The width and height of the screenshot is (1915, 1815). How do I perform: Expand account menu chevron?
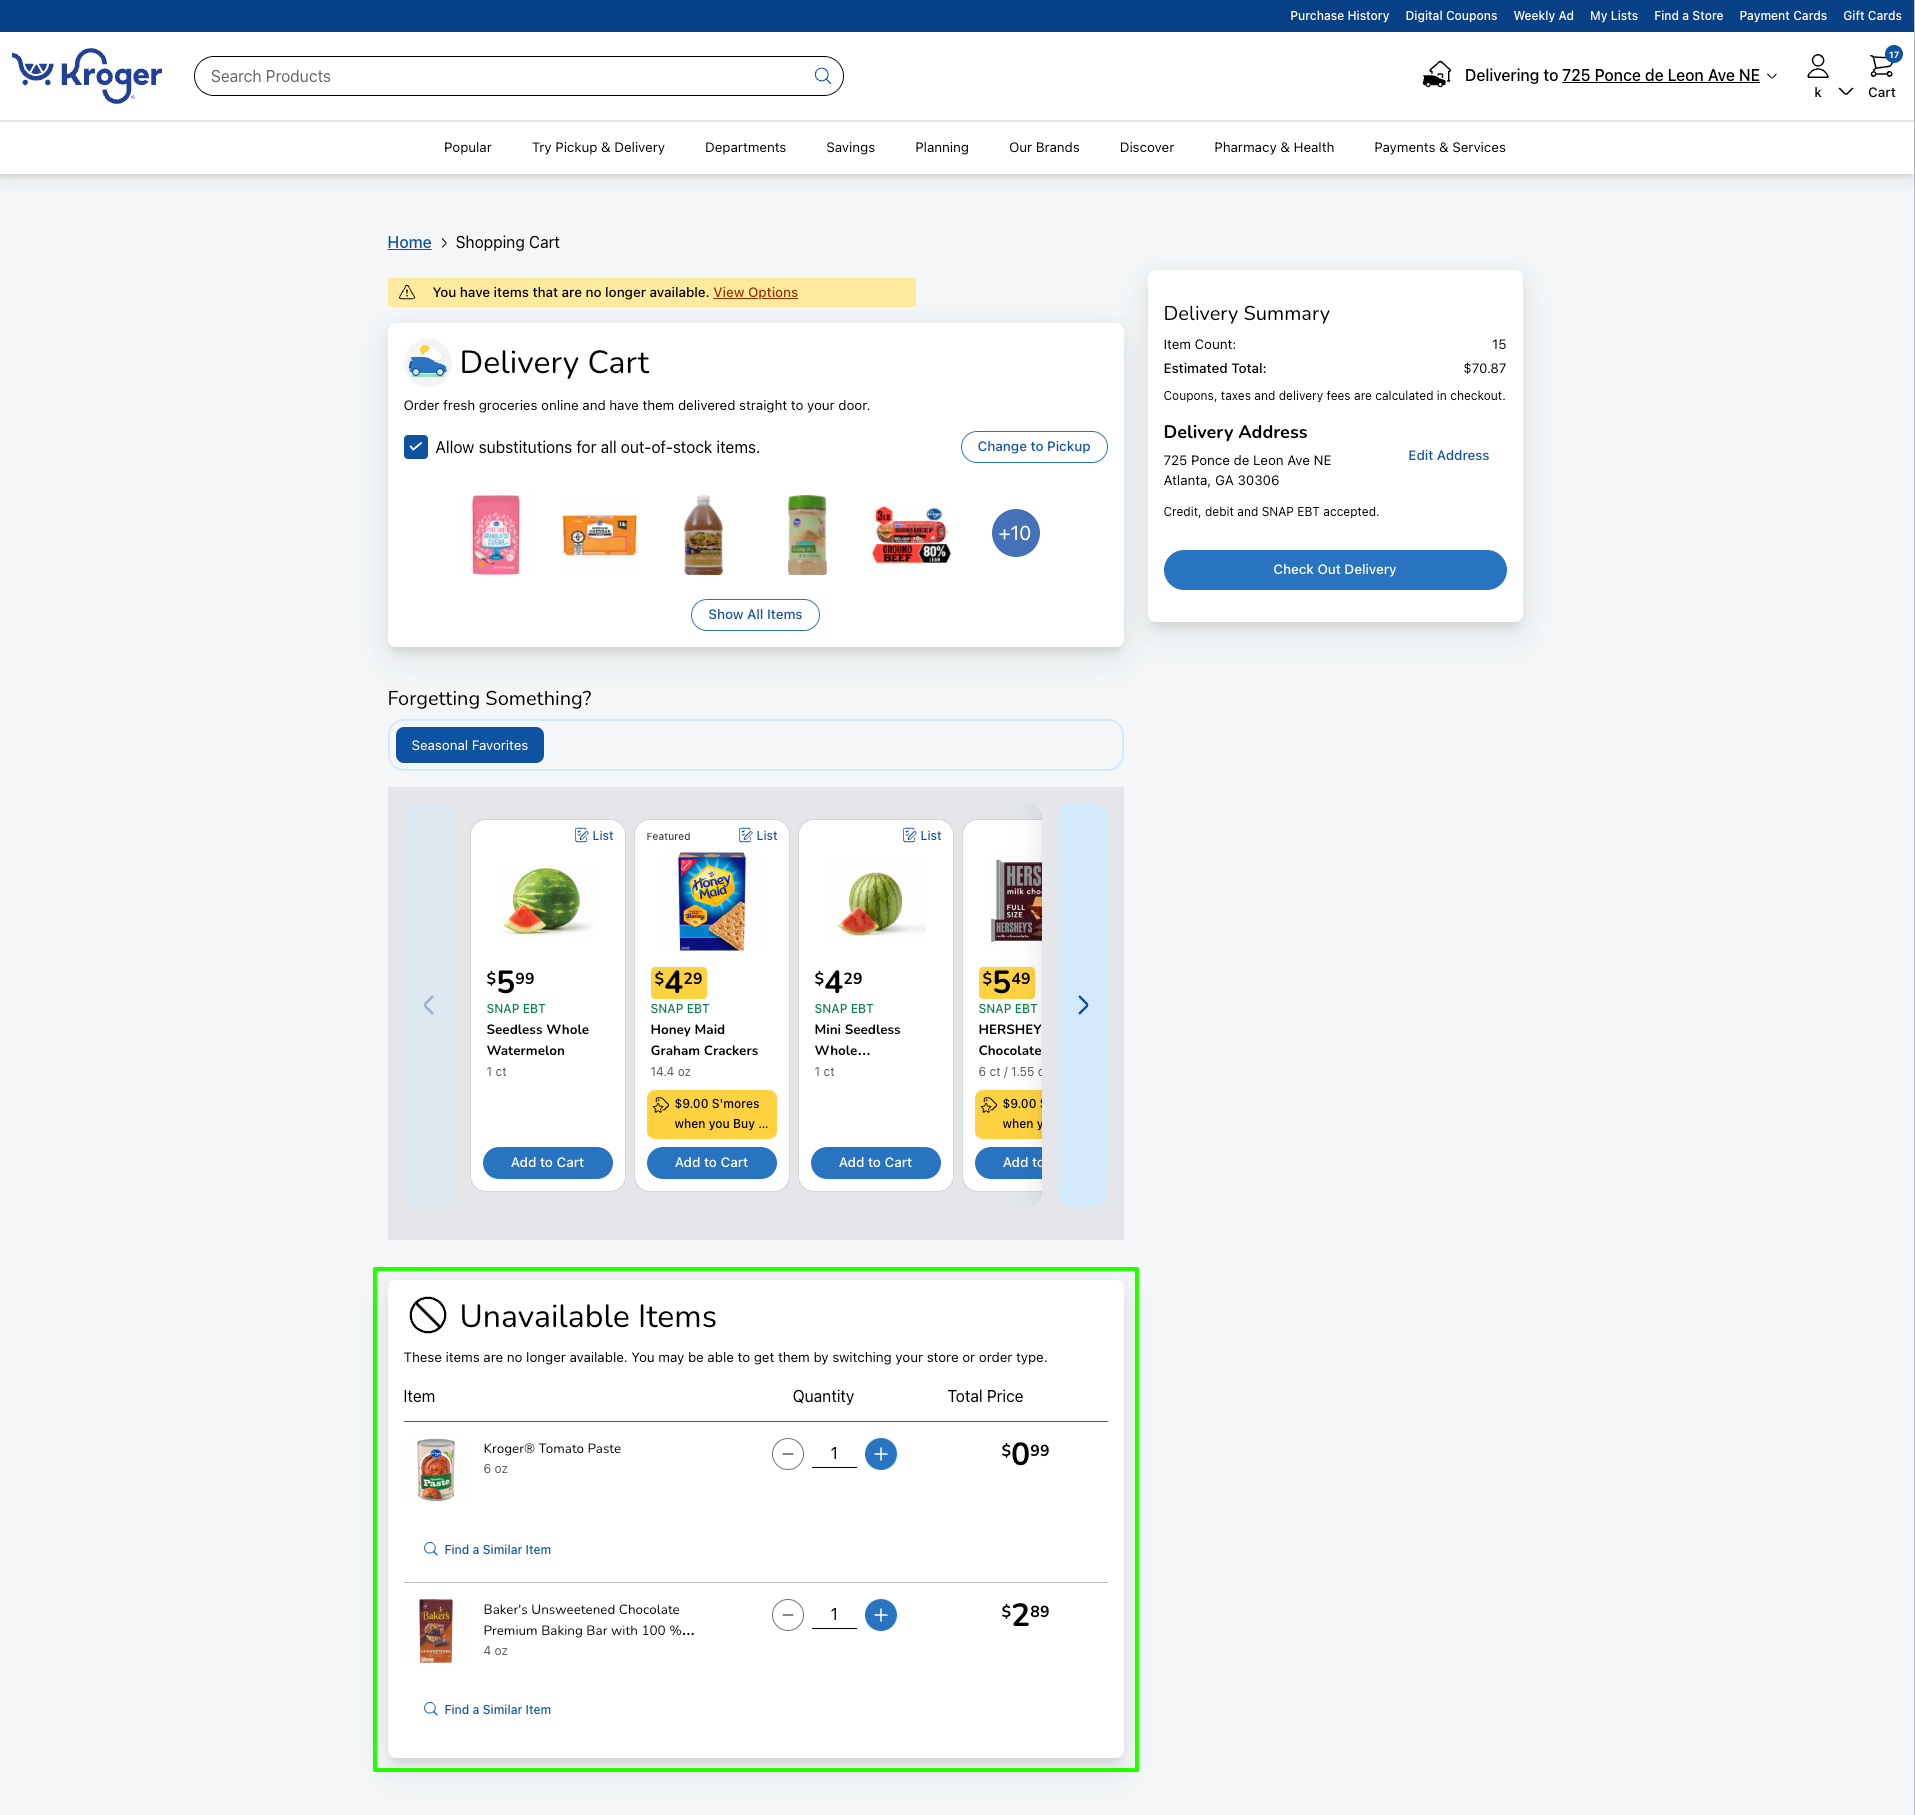pyautogui.click(x=1846, y=92)
